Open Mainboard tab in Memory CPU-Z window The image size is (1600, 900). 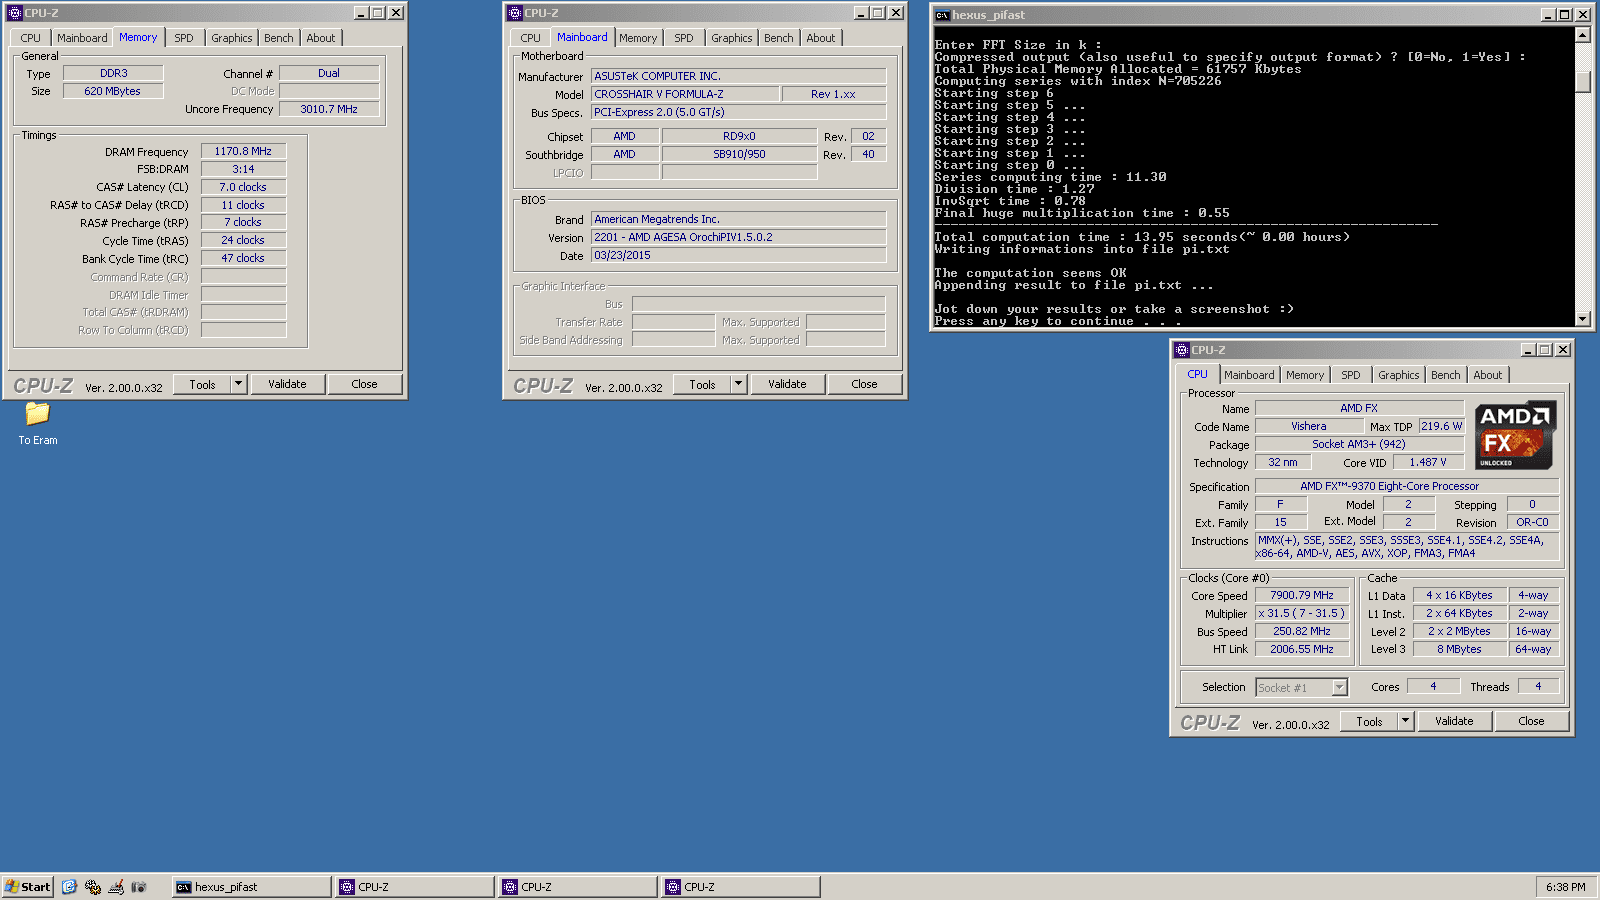point(82,38)
